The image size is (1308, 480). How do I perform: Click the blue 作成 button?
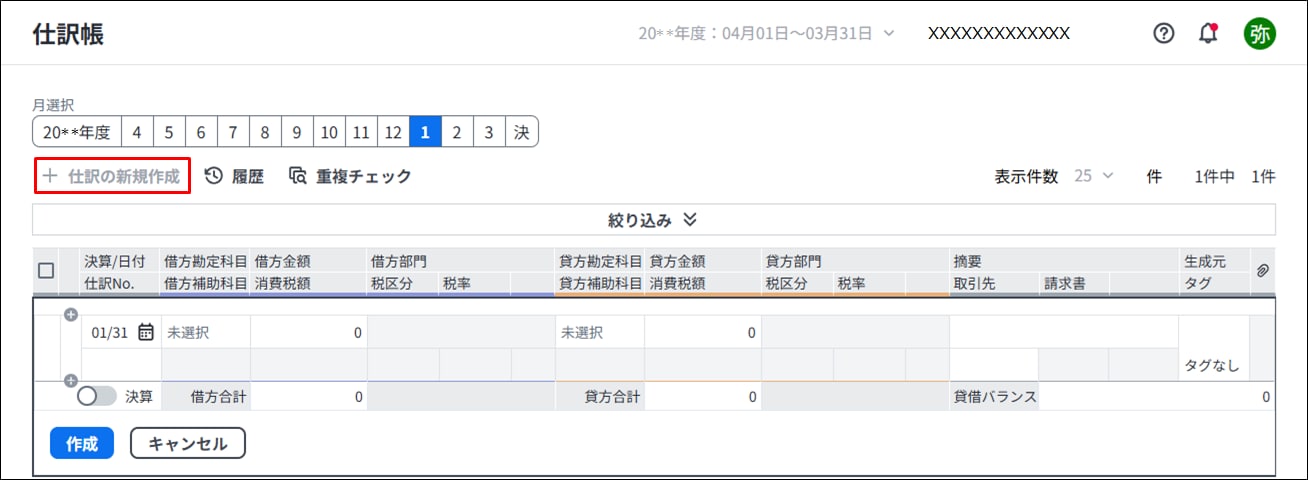pyautogui.click(x=81, y=443)
